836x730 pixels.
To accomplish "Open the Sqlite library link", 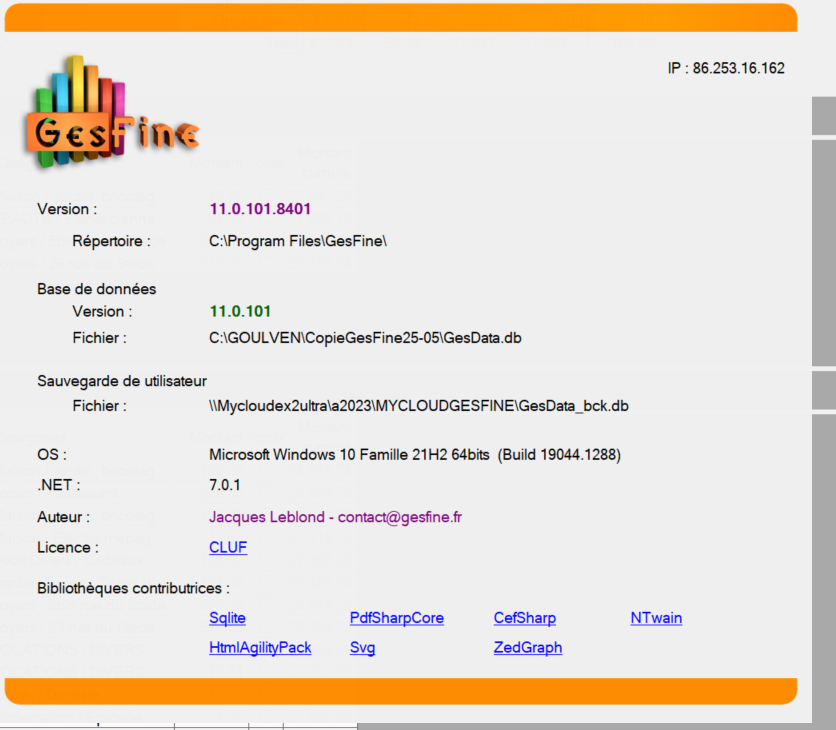I will [227, 618].
